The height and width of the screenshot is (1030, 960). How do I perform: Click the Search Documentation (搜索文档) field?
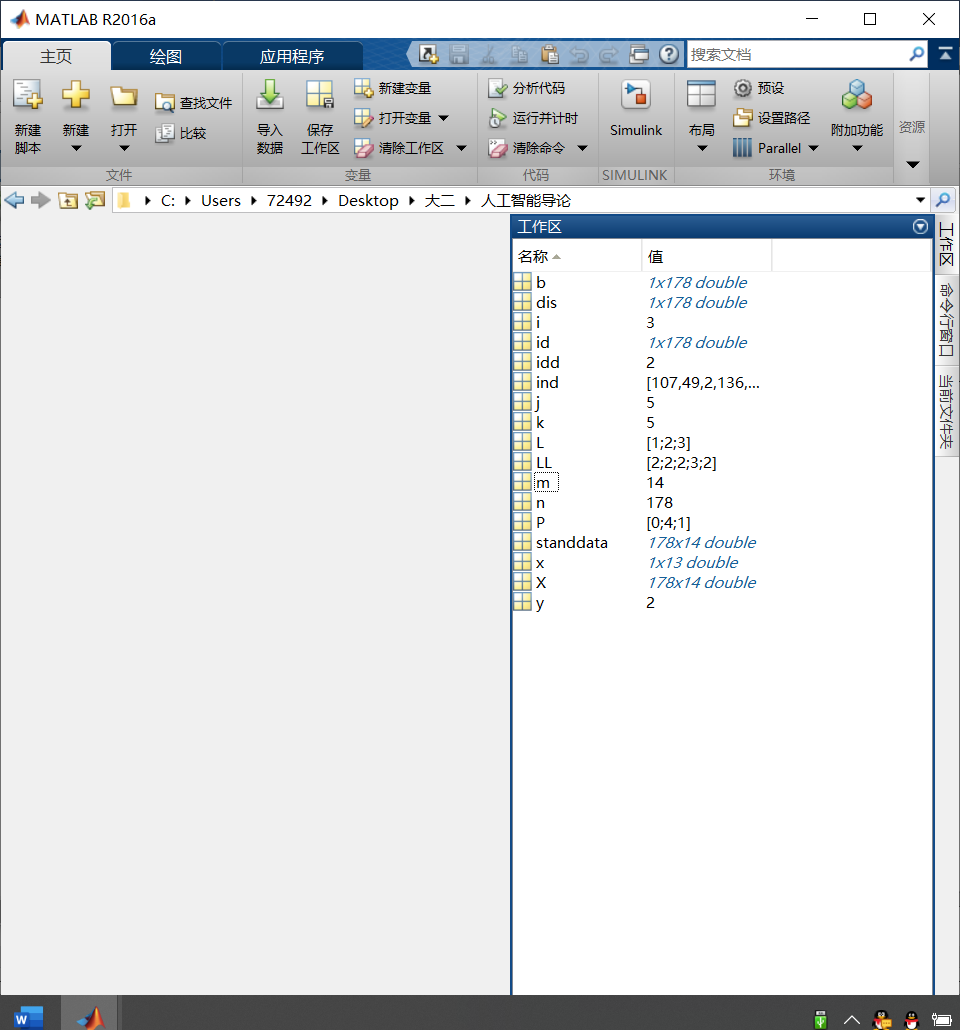point(796,55)
